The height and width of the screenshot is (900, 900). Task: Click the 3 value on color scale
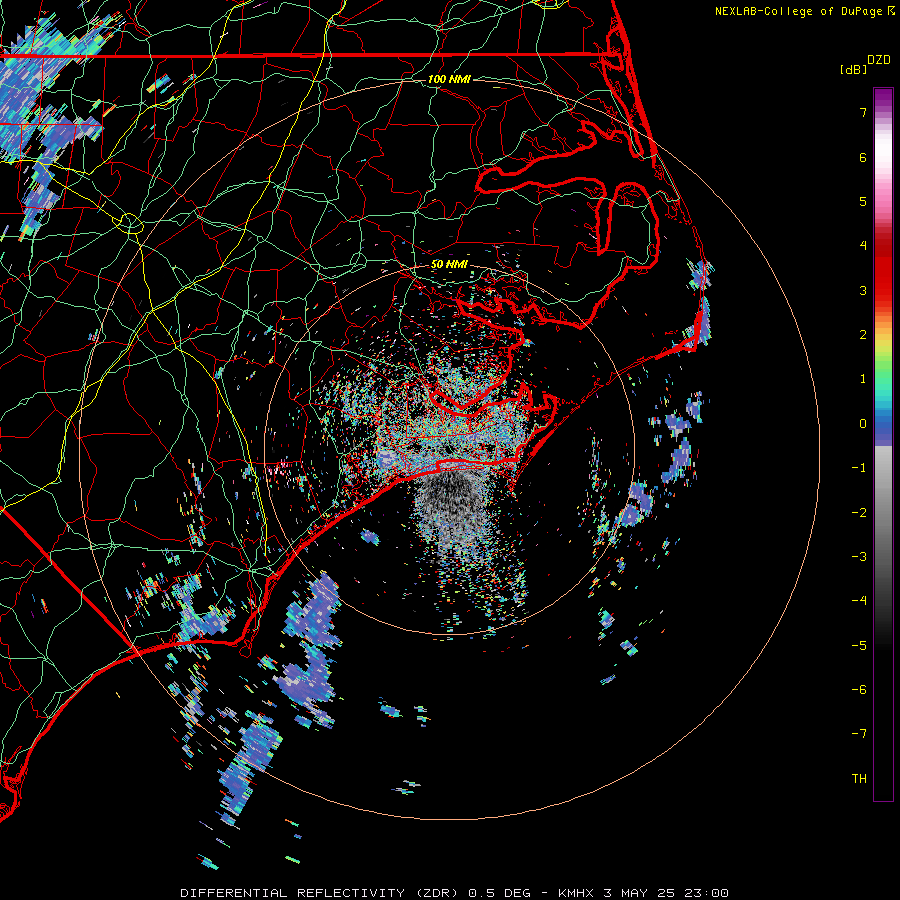(x=863, y=290)
